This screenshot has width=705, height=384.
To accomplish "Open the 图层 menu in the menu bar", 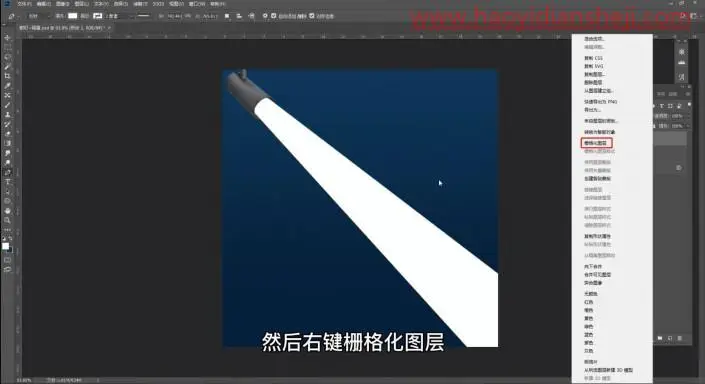I will 82,4.
